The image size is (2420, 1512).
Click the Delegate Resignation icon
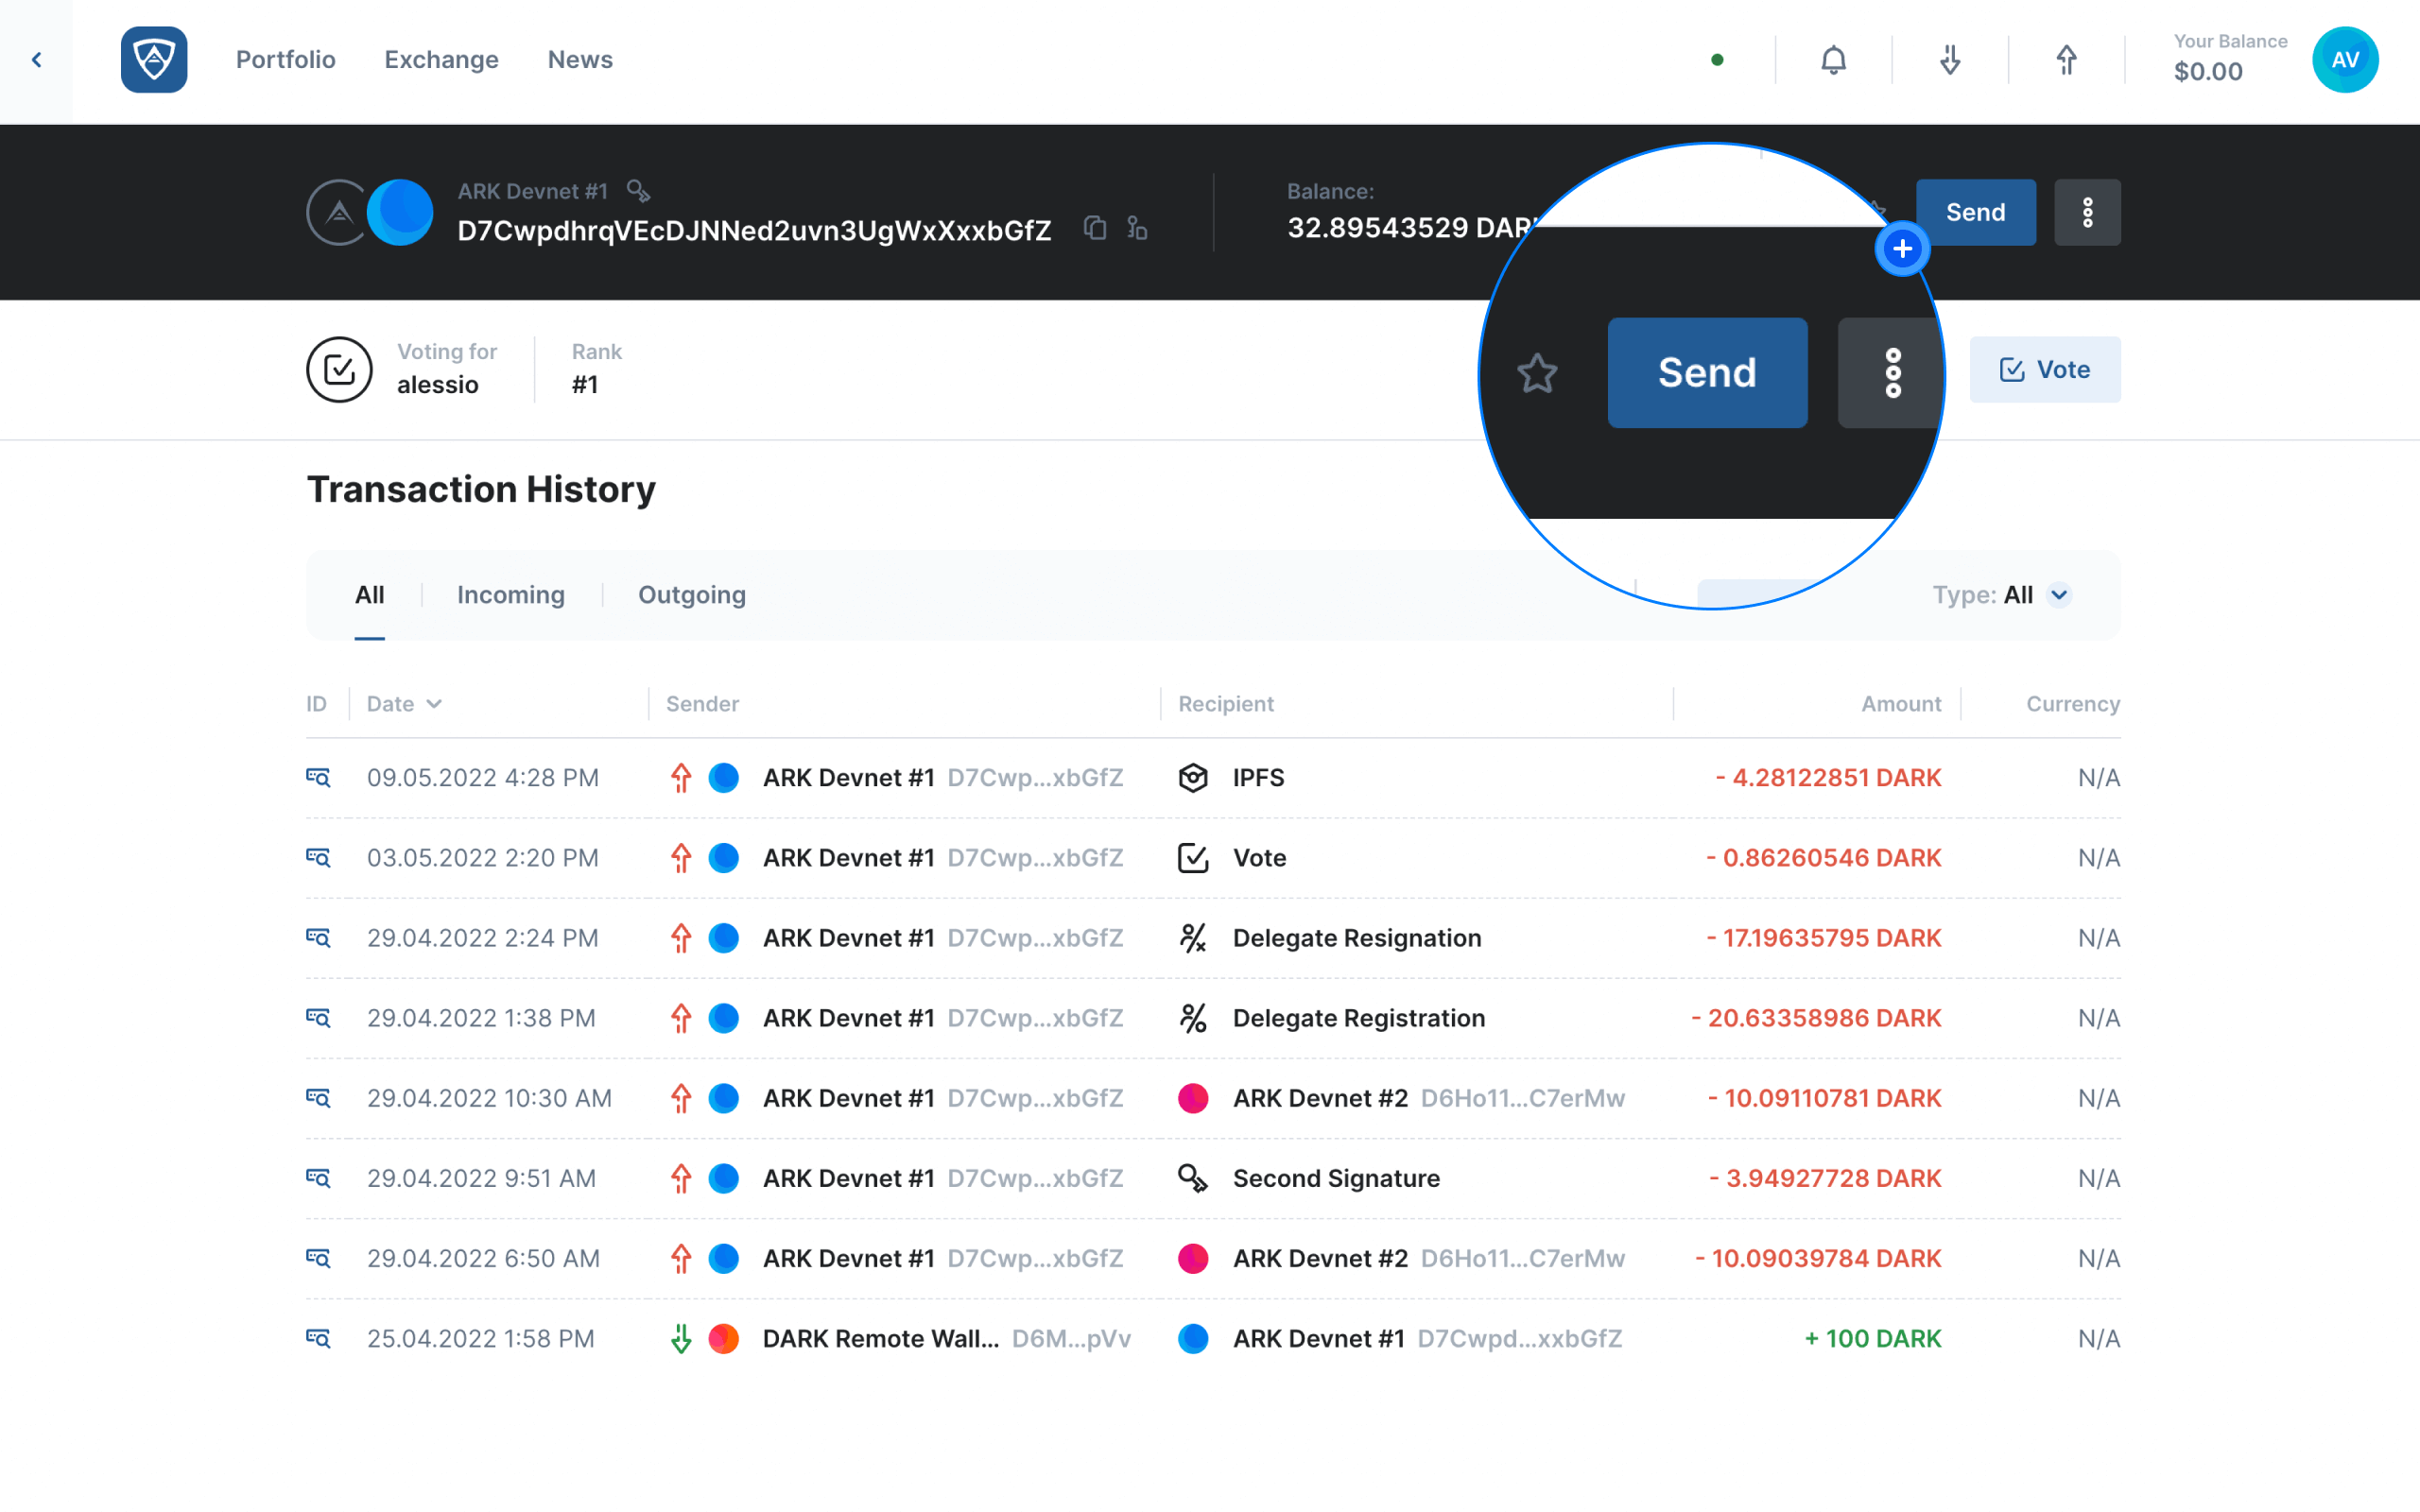(x=1193, y=937)
